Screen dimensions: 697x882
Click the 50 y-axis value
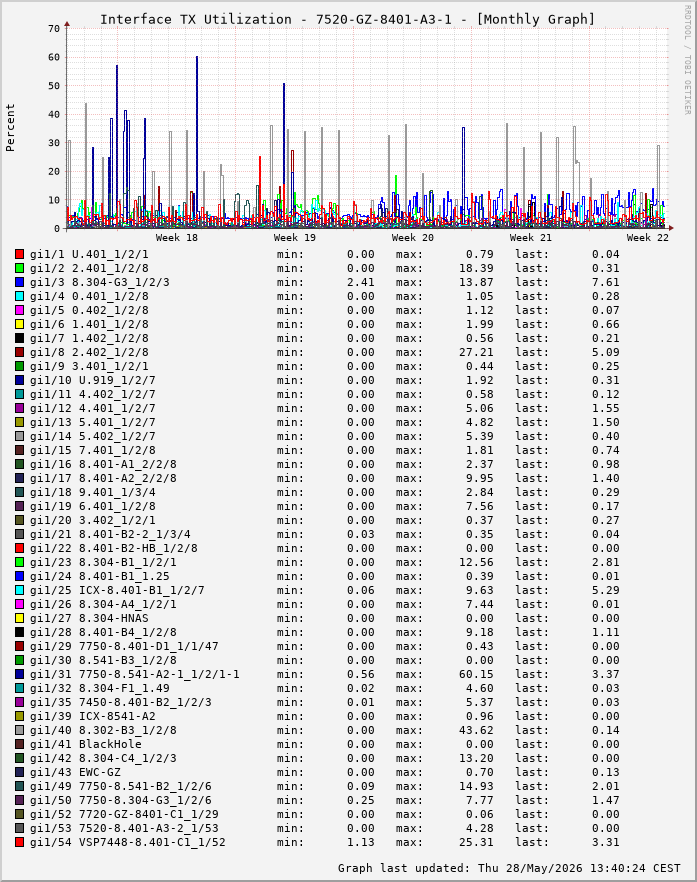pos(54,86)
